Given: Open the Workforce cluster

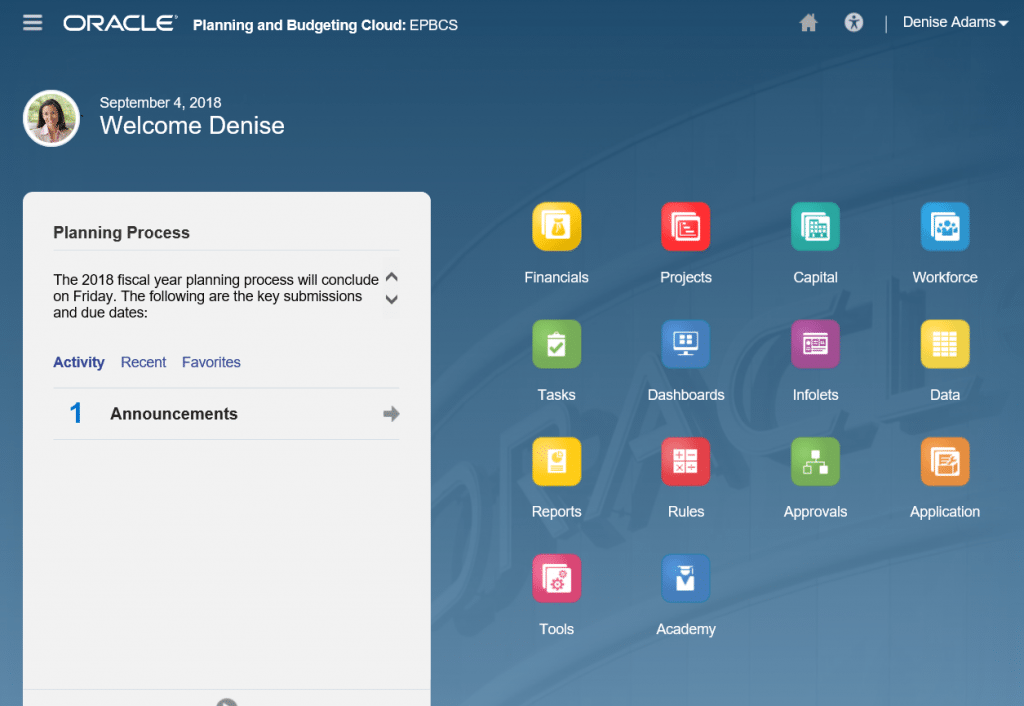Looking at the screenshot, I should [945, 227].
